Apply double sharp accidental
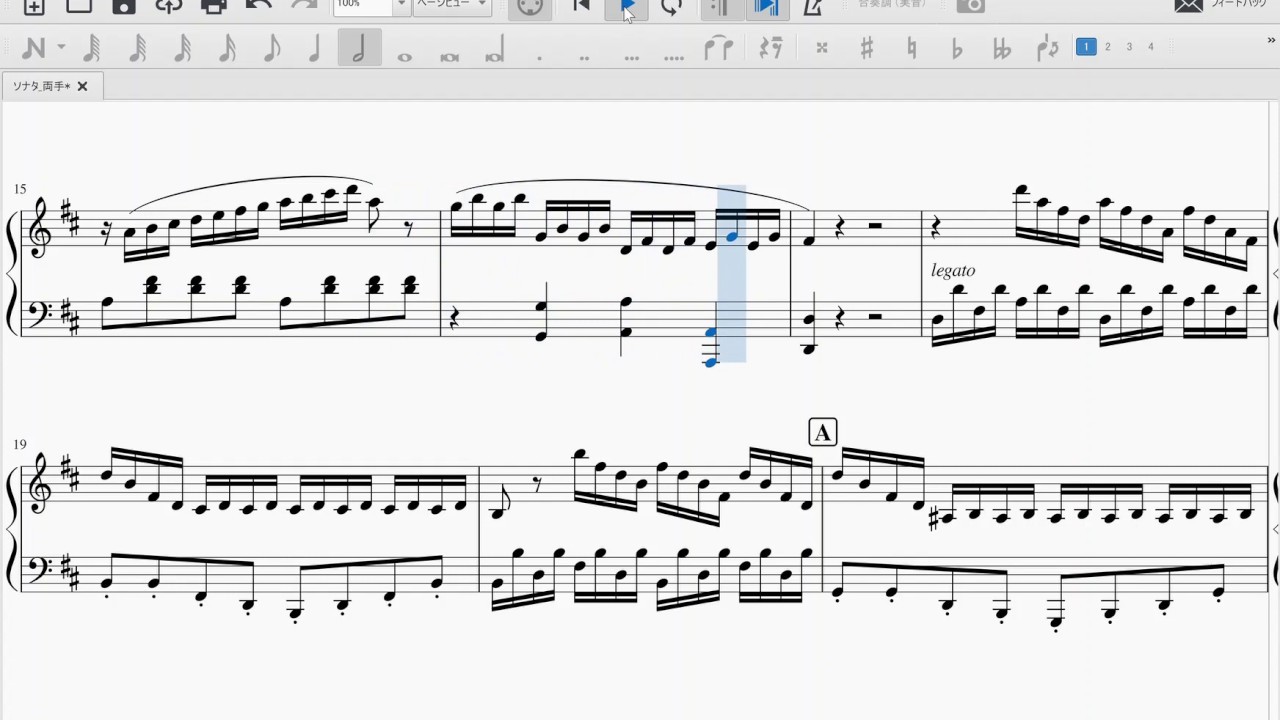1280x720 pixels. click(x=822, y=48)
